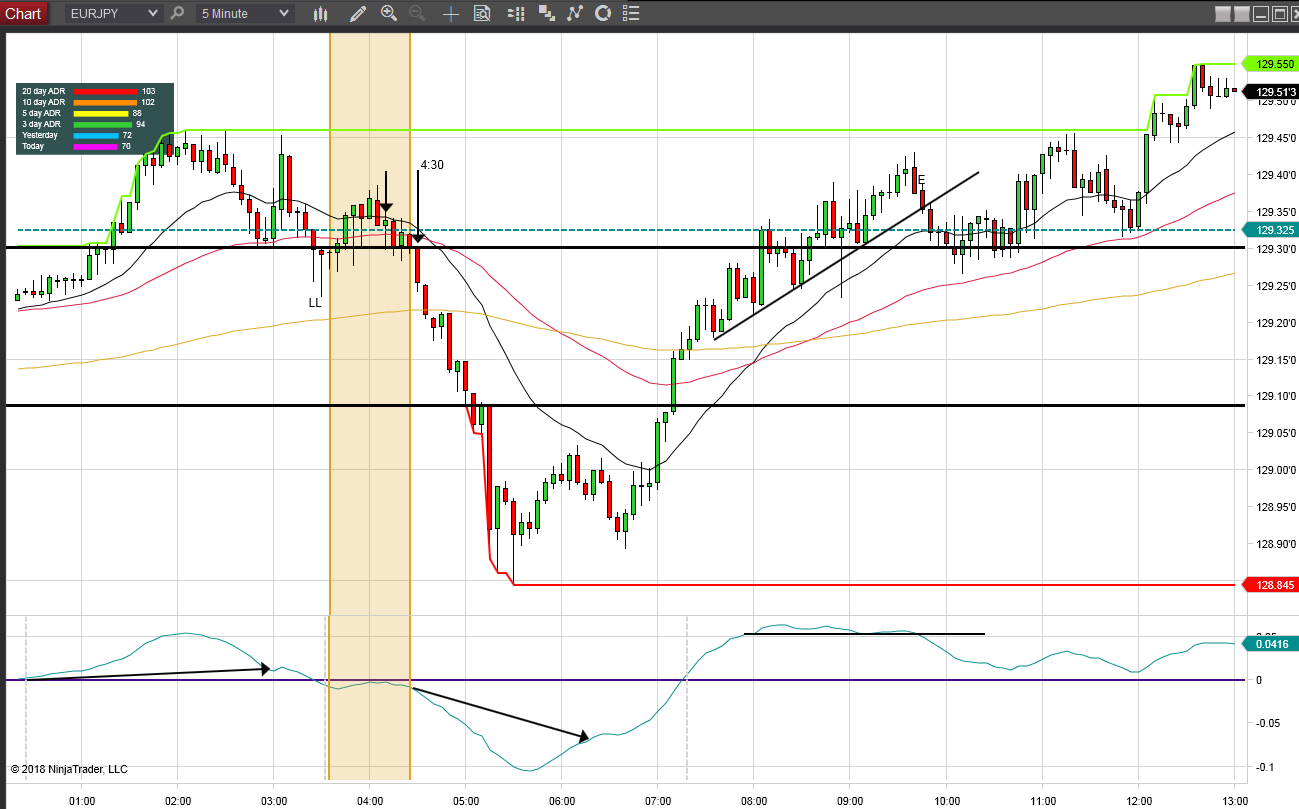Click the 09:00 time axis label
Screen dimensions: 1299x809
point(850,801)
